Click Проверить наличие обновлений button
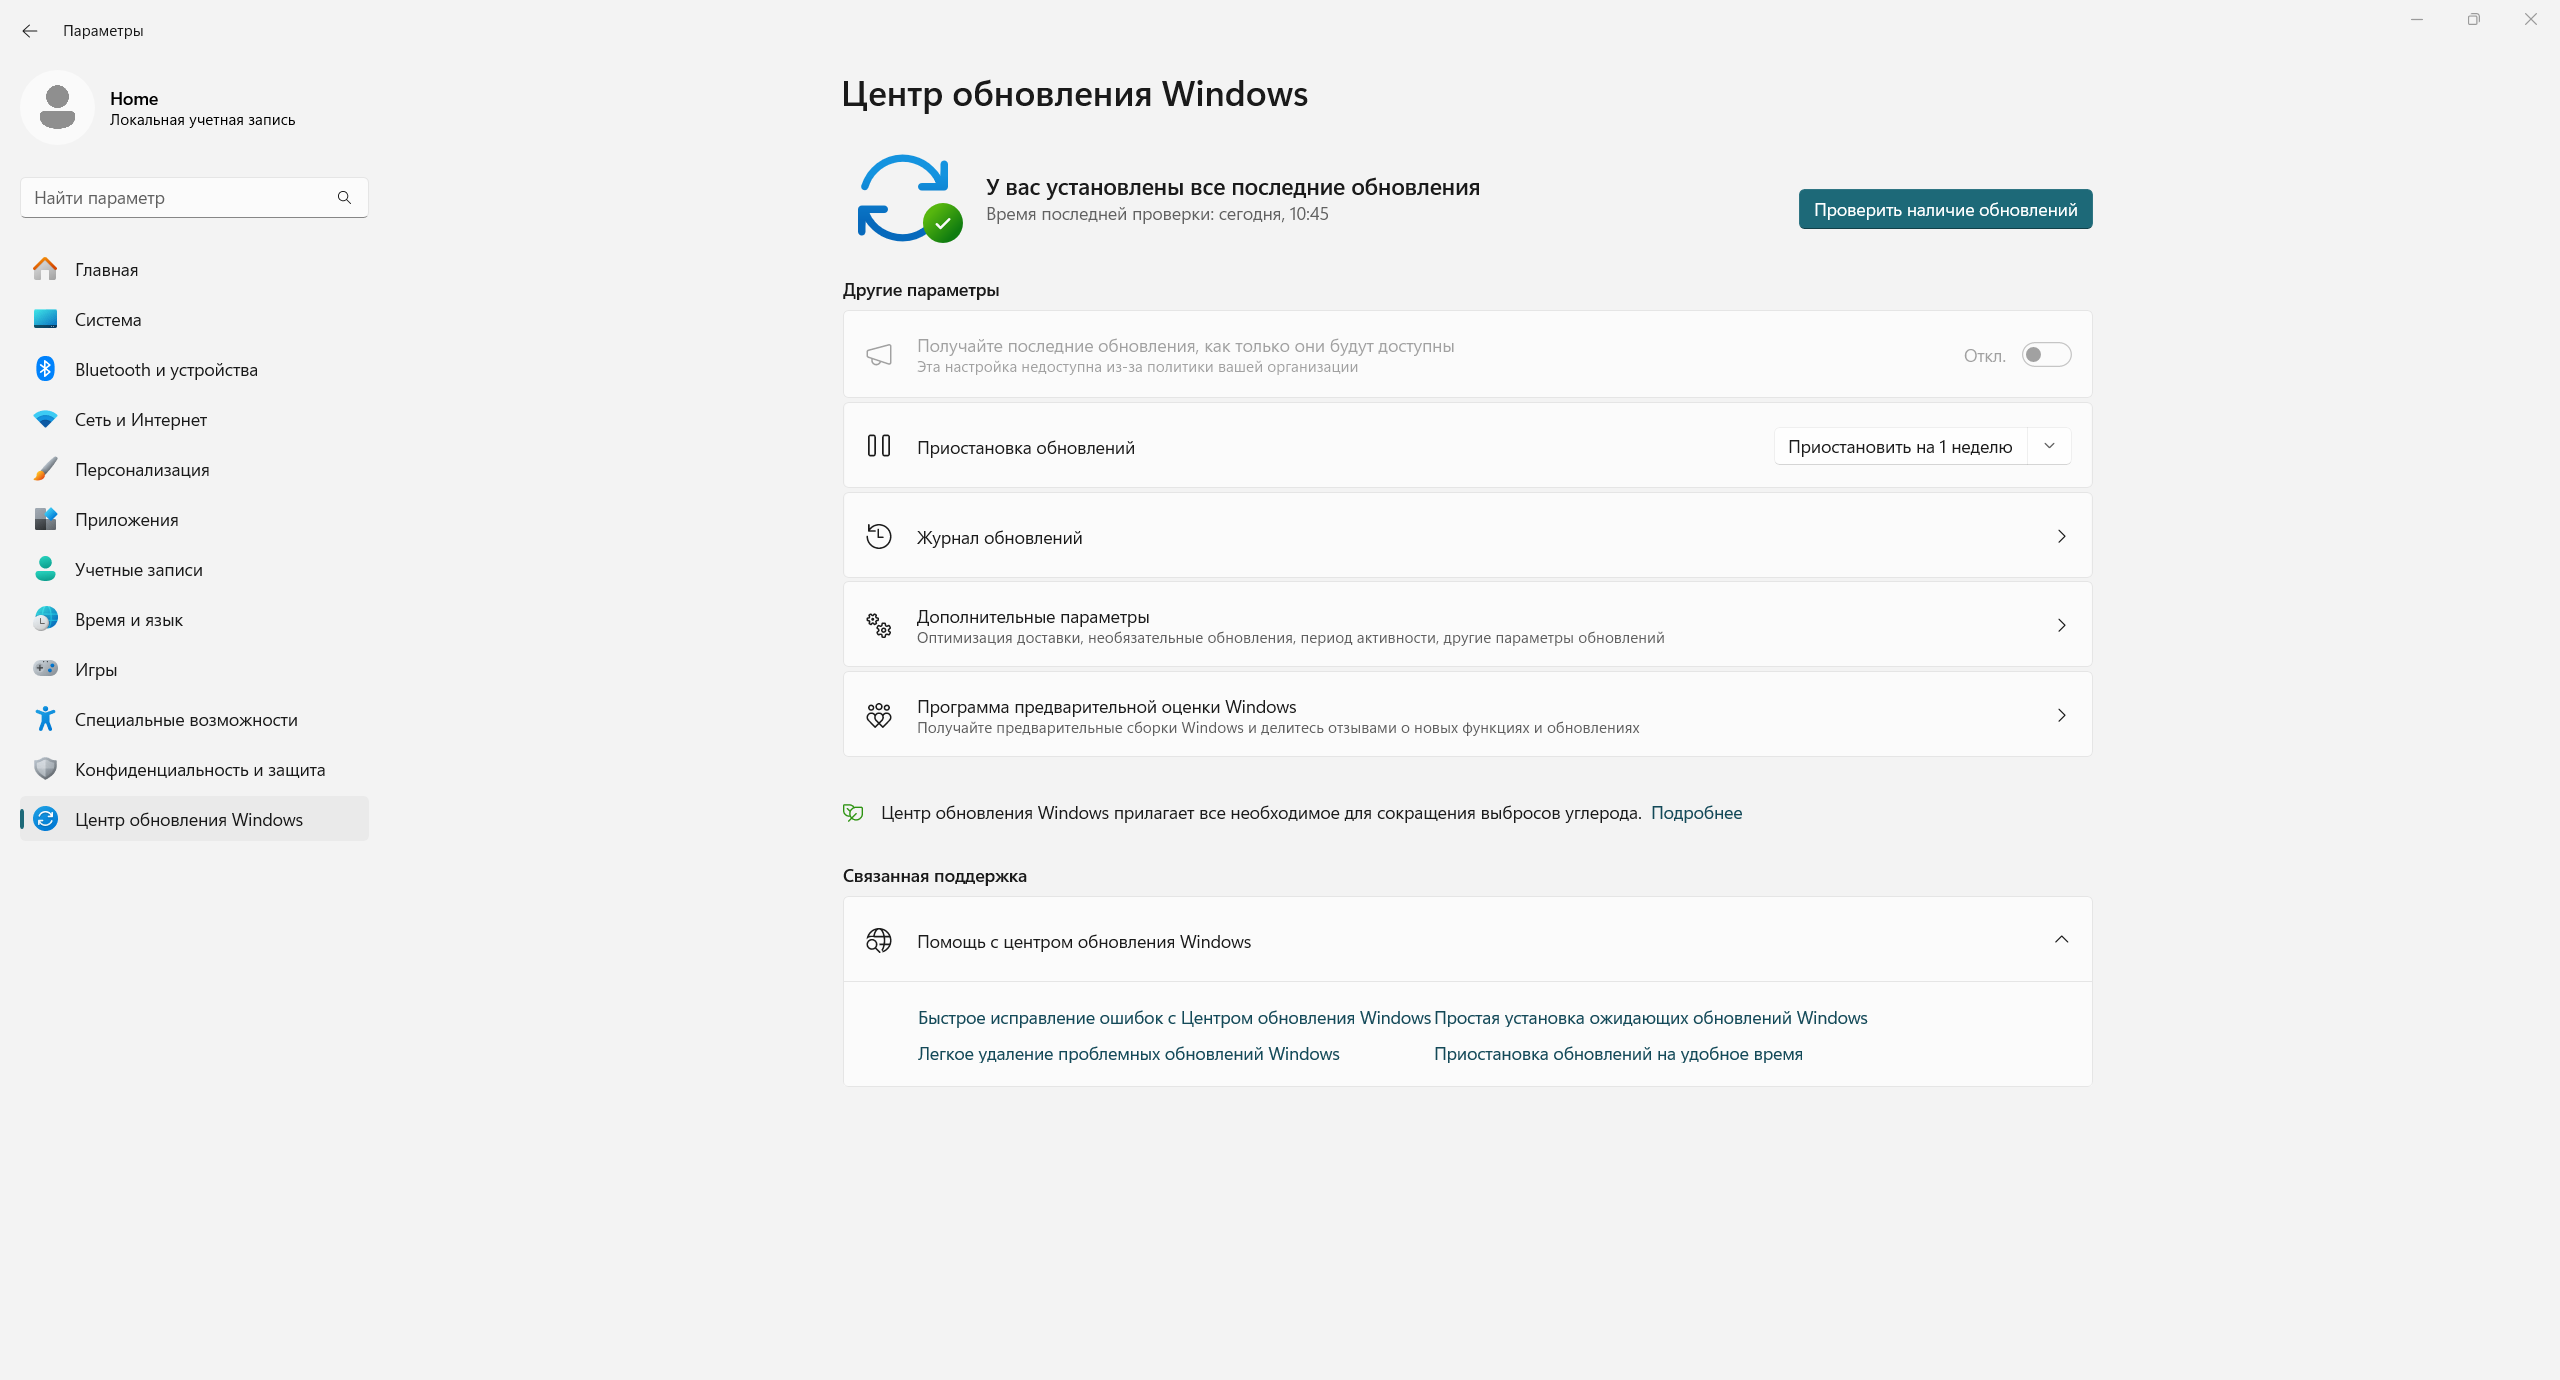This screenshot has height=1380, width=2560. point(1944,209)
